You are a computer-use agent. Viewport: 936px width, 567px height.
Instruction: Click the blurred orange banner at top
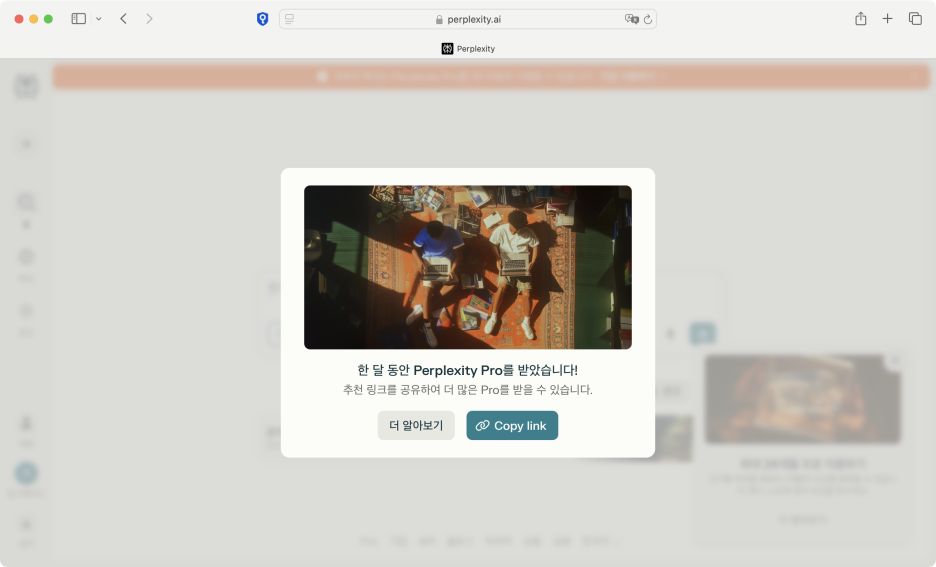491,76
